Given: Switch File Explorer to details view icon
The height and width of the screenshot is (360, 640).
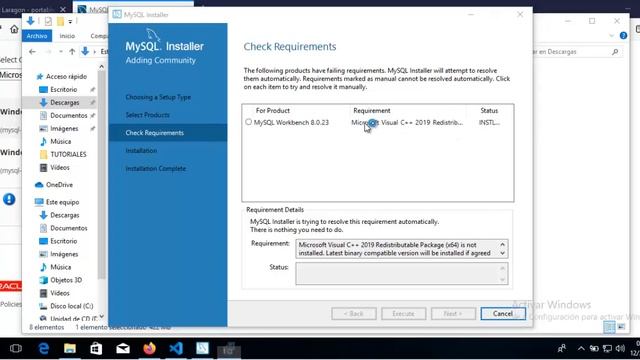Looking at the screenshot, I should (x=609, y=327).
